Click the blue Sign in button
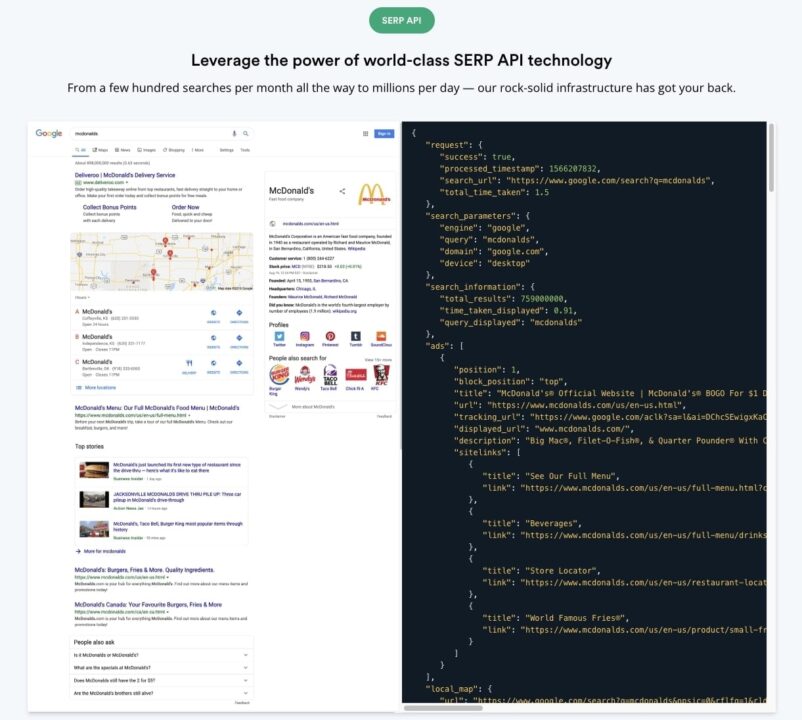 [384, 133]
